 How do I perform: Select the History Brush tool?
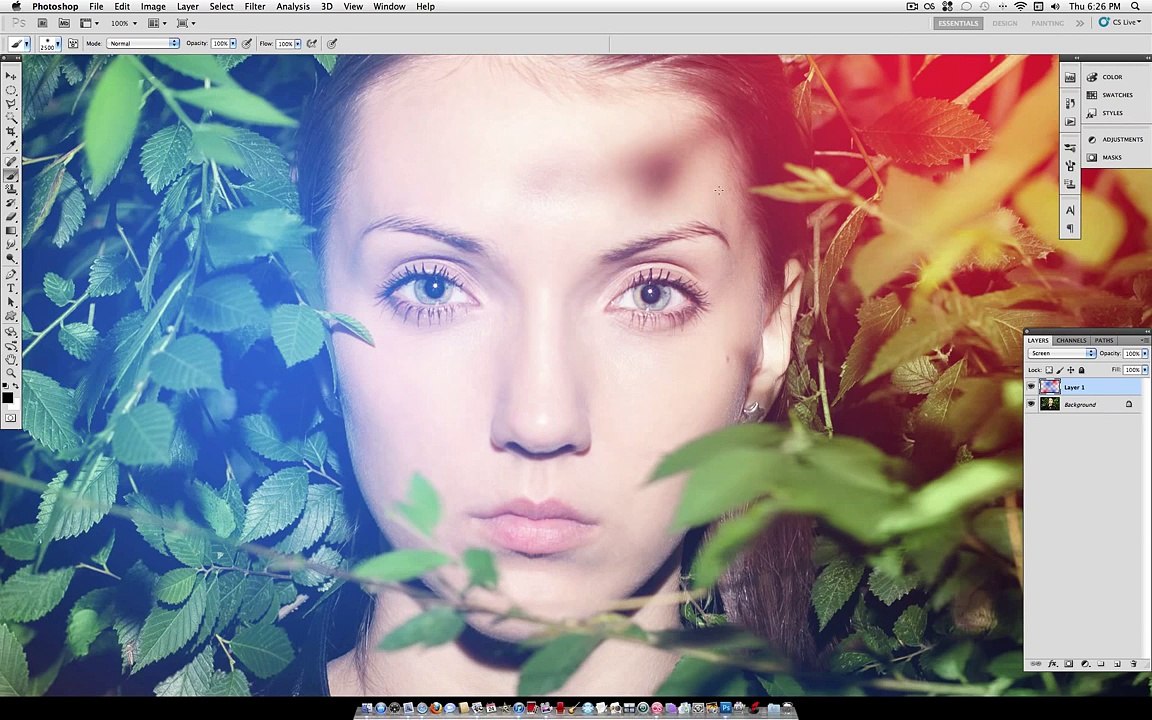[11, 202]
